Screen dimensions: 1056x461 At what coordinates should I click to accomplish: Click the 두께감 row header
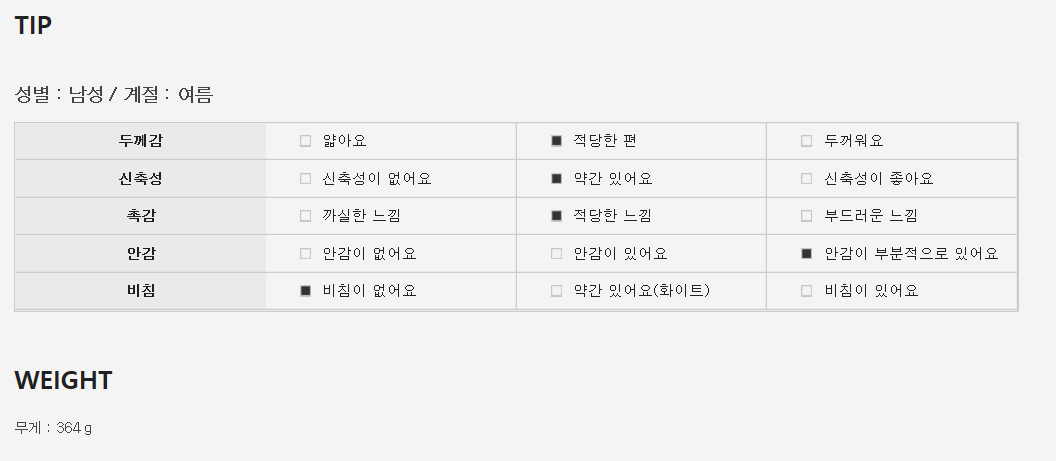pos(140,141)
